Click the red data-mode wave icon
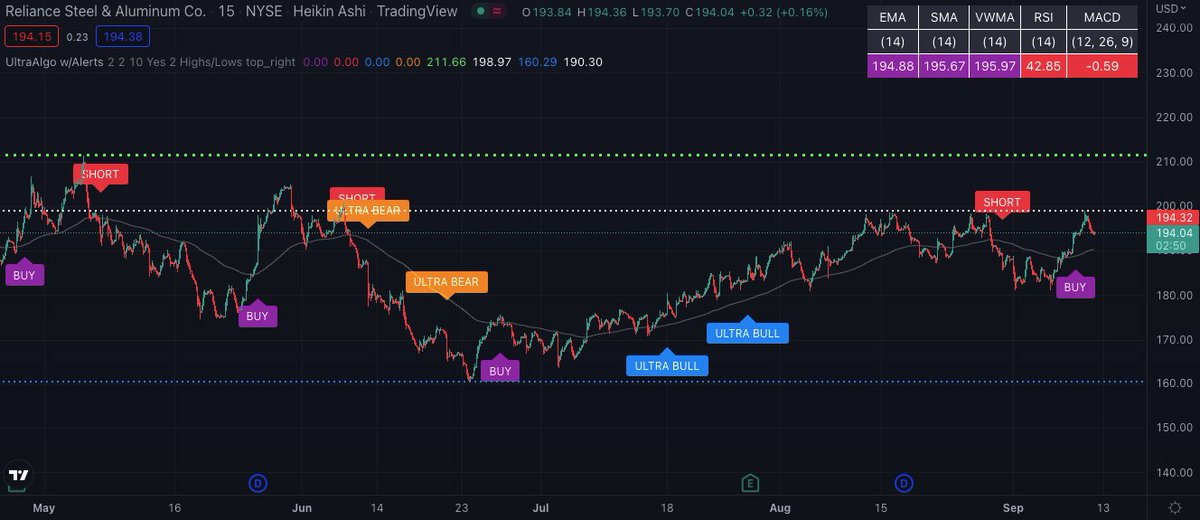The image size is (1200, 520). [497, 12]
